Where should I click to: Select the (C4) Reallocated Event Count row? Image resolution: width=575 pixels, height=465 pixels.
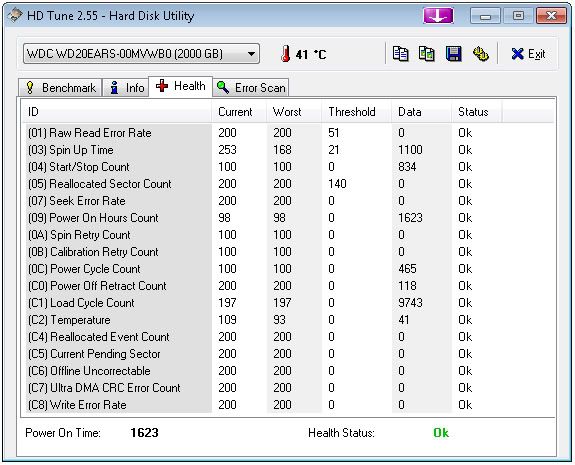[x=264, y=337]
